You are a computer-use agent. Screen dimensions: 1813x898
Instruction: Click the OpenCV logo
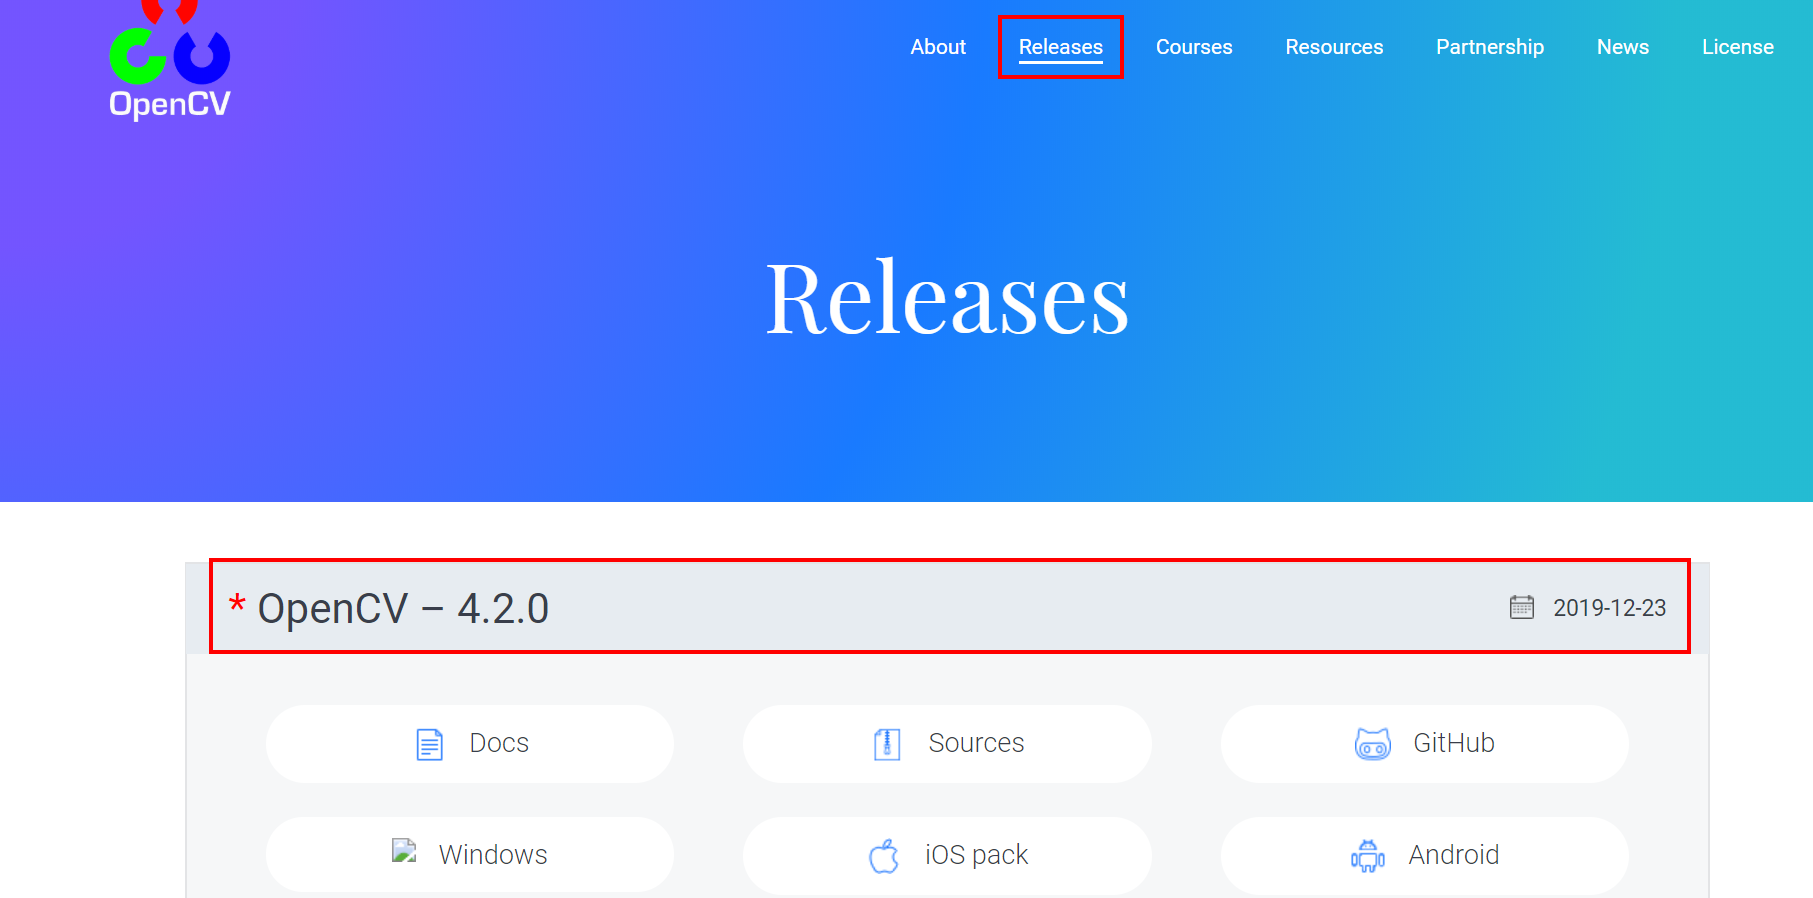click(170, 60)
